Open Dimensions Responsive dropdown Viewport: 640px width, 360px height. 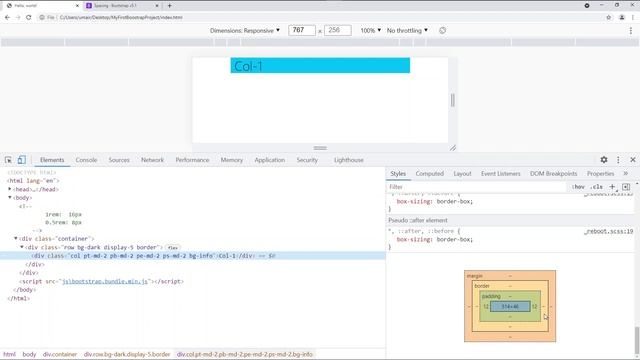[x=245, y=31]
